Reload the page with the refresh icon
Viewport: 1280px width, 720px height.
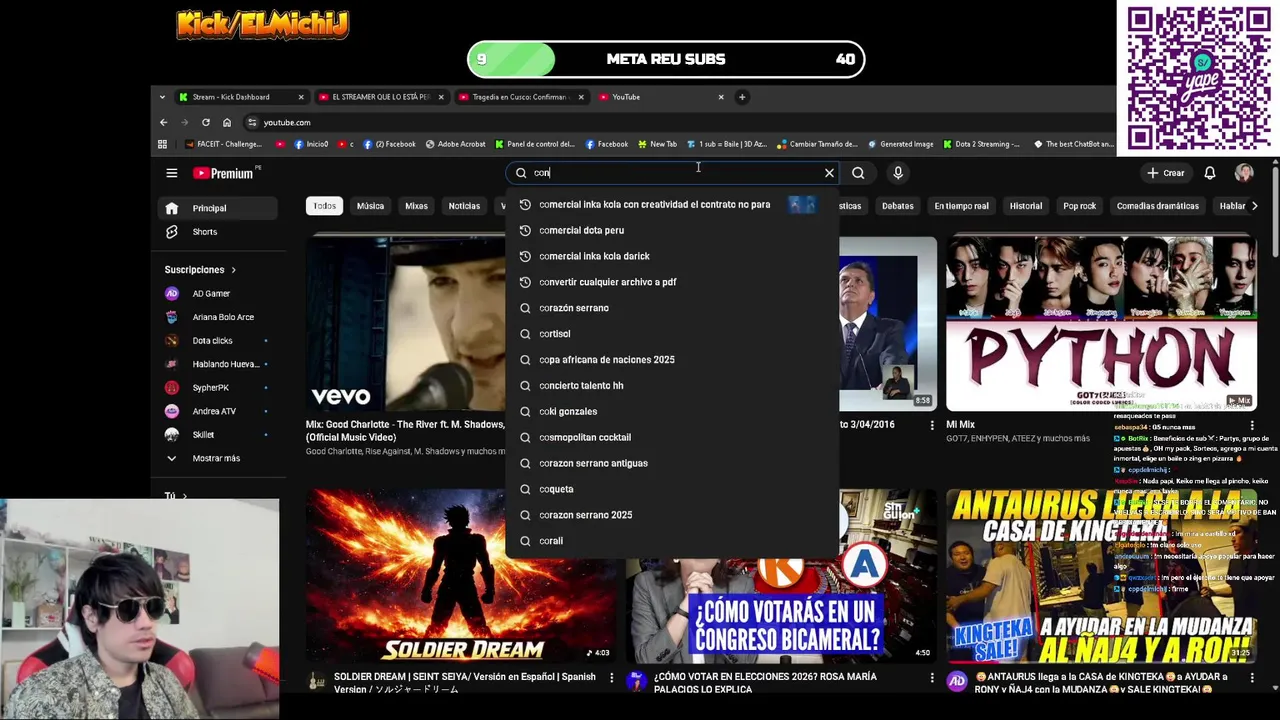(x=206, y=122)
